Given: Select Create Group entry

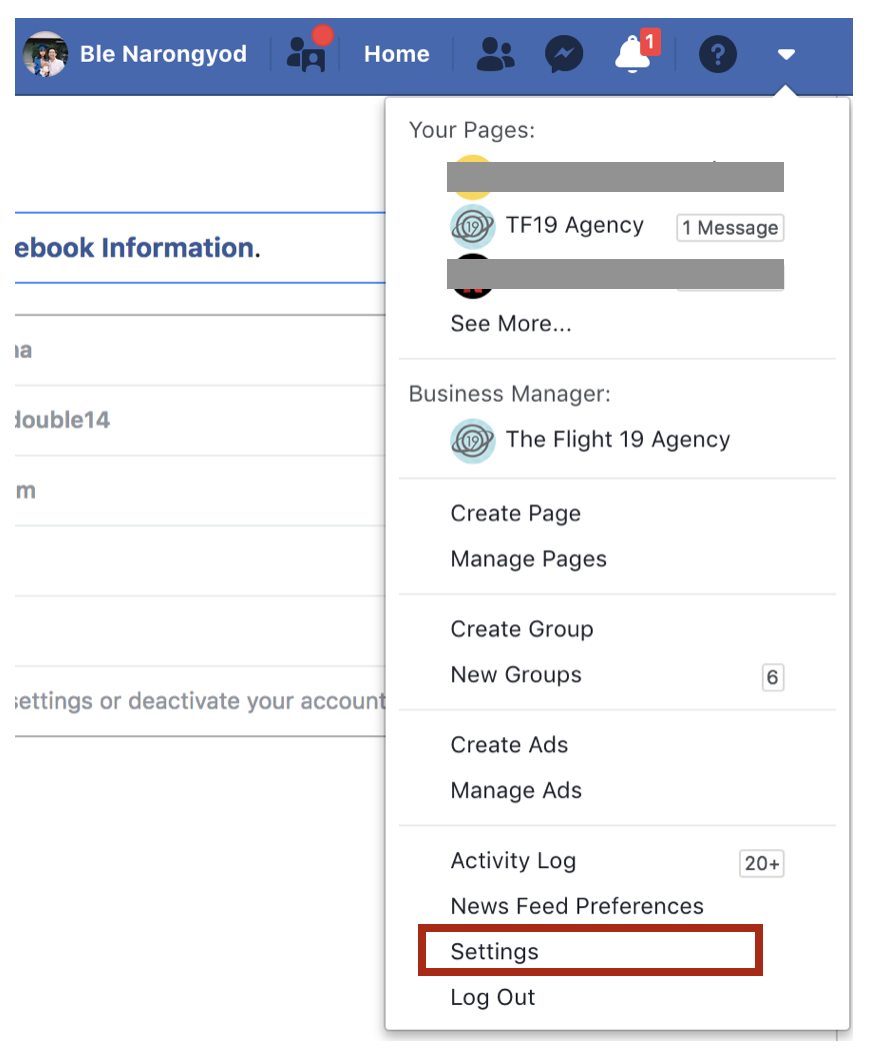Looking at the screenshot, I should click(x=522, y=629).
